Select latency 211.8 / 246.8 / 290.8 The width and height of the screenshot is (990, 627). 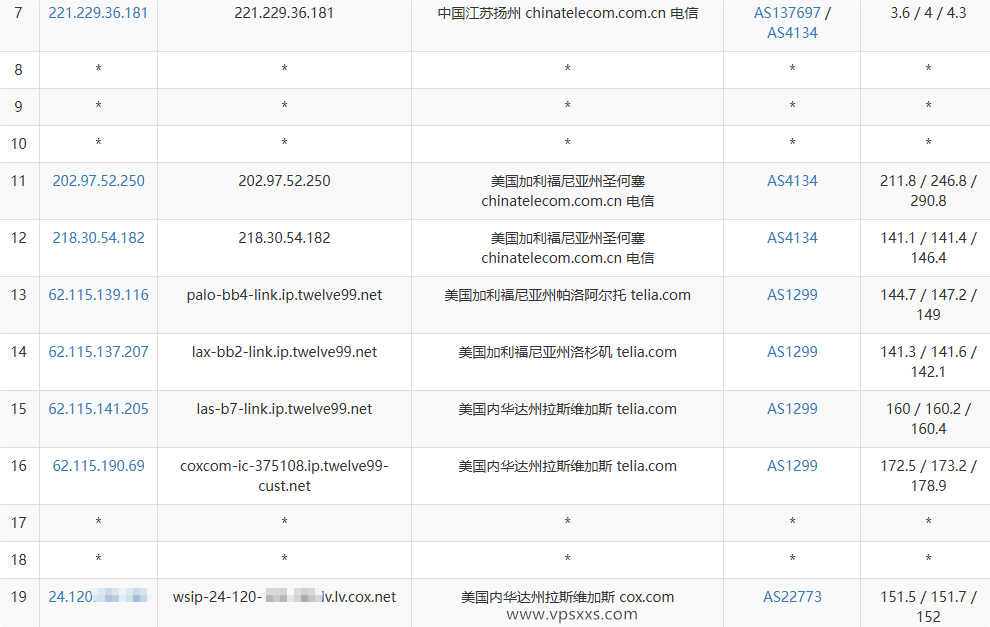coord(928,191)
